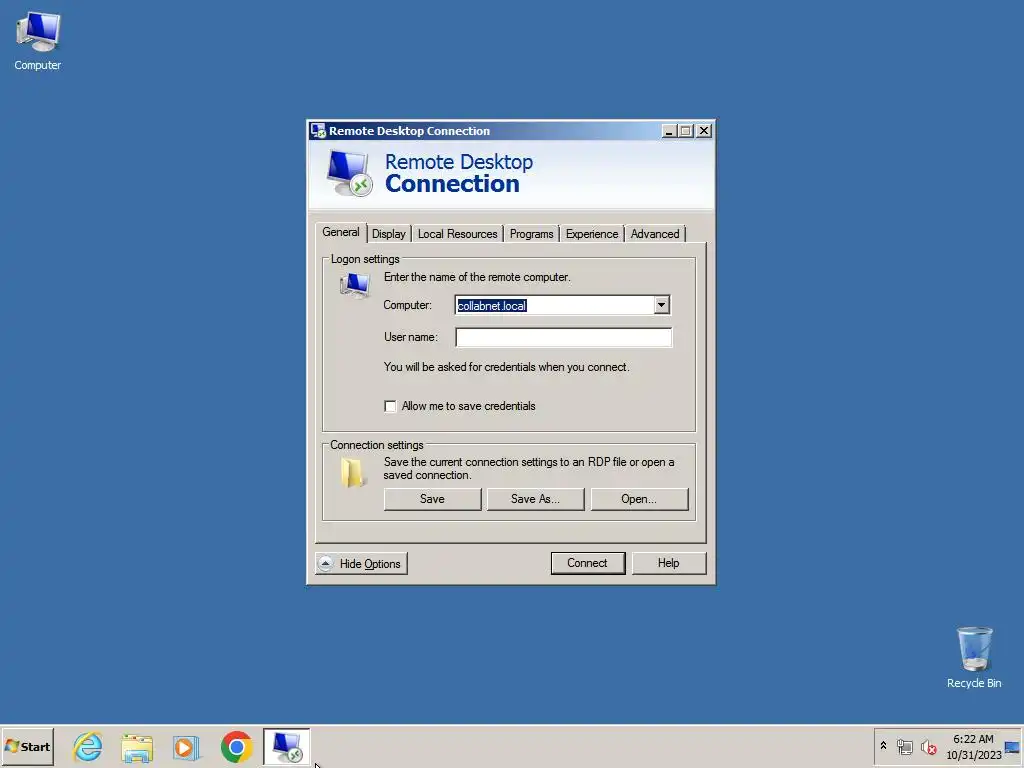Collapse dialog with Hide Options
The height and width of the screenshot is (768, 1024).
click(x=361, y=564)
